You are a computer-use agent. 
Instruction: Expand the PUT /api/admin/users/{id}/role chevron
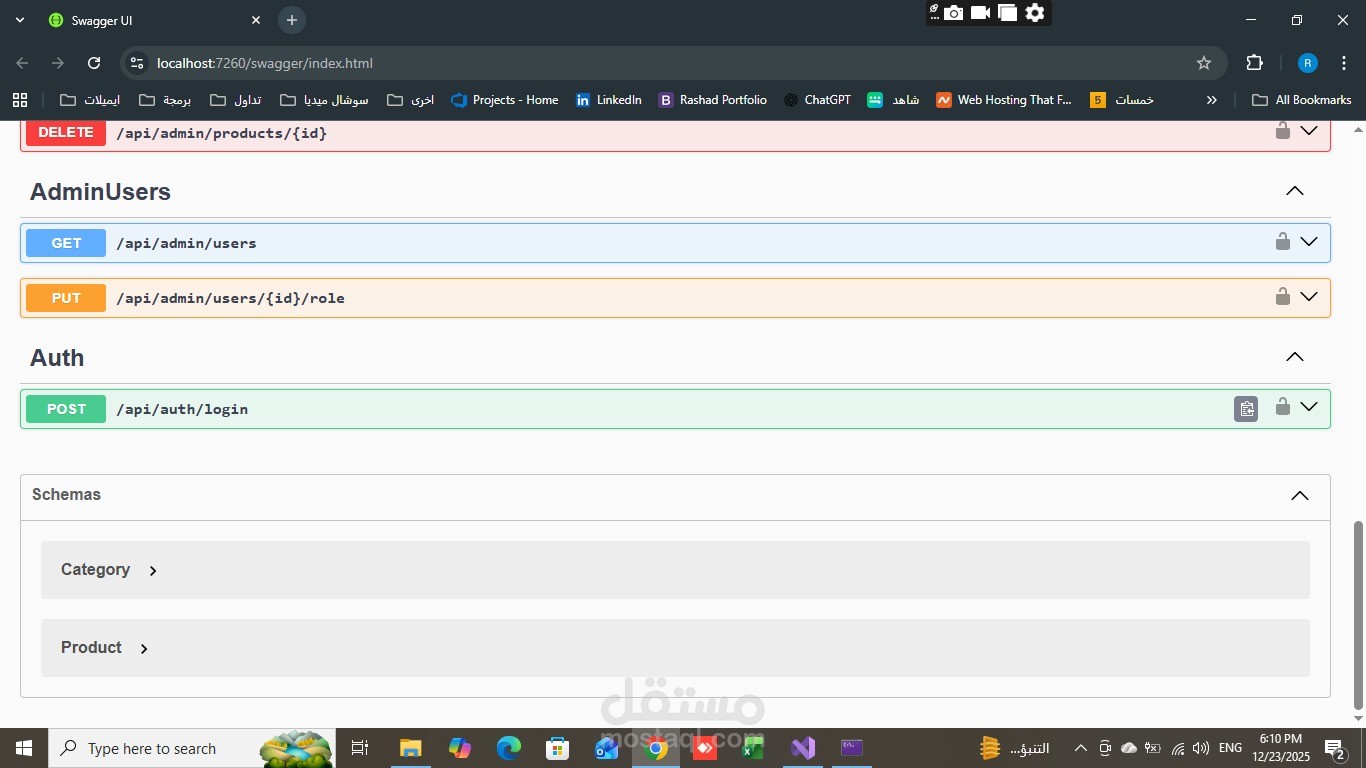1309,297
